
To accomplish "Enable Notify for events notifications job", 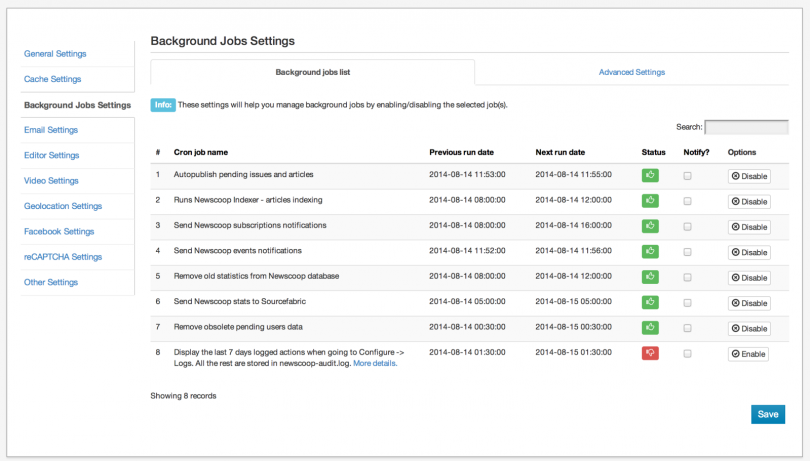I will coord(687,252).
